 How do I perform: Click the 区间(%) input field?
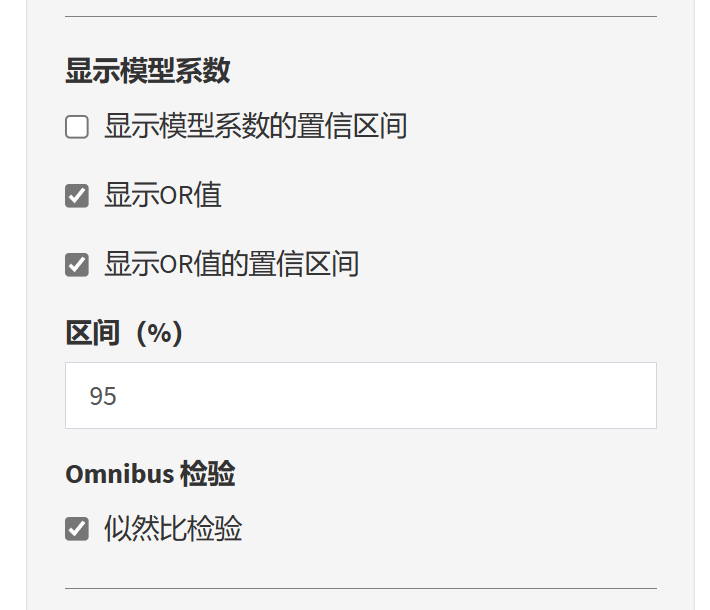(x=360, y=396)
